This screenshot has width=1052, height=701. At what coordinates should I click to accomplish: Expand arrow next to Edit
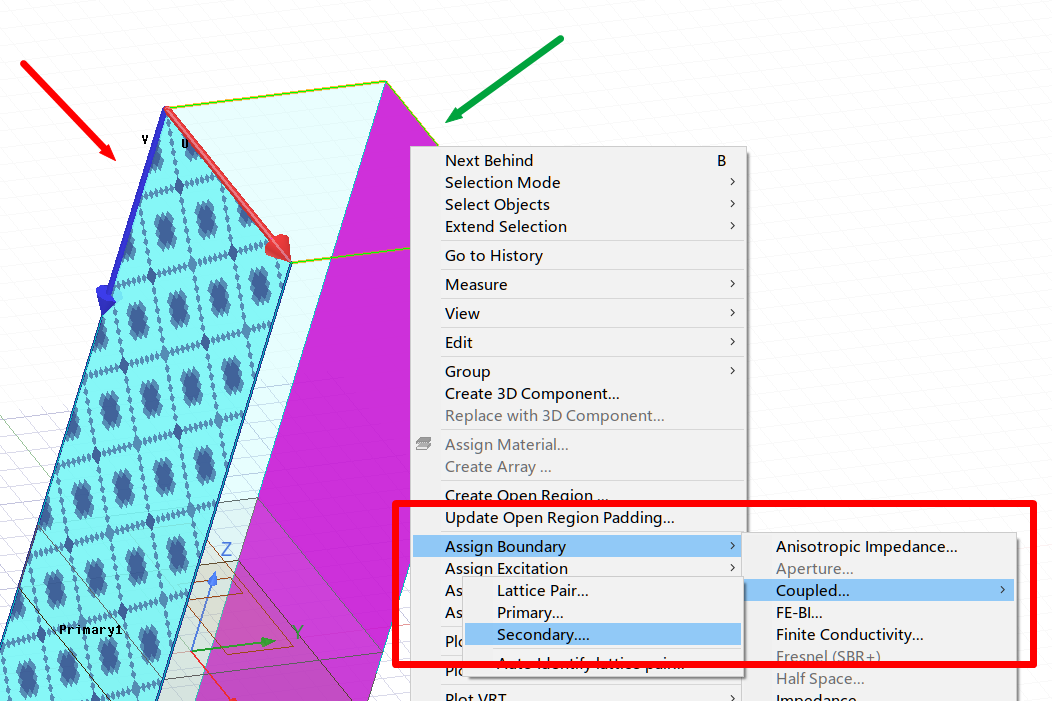[x=733, y=341]
